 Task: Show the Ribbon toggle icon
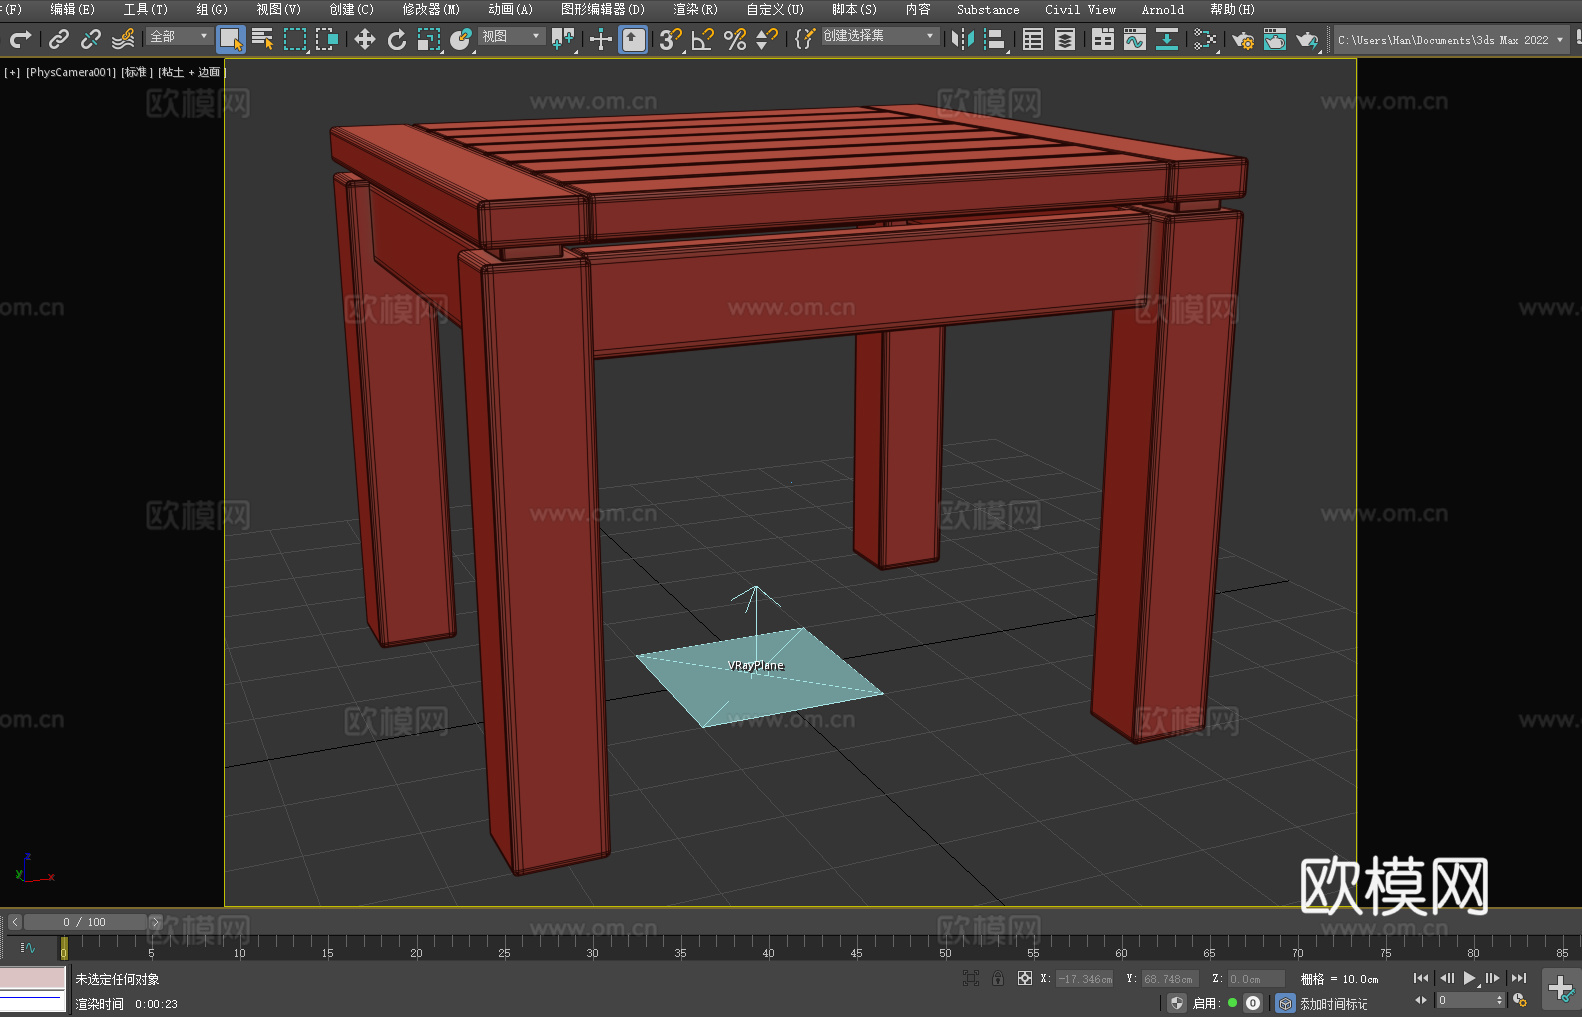coord(1103,39)
